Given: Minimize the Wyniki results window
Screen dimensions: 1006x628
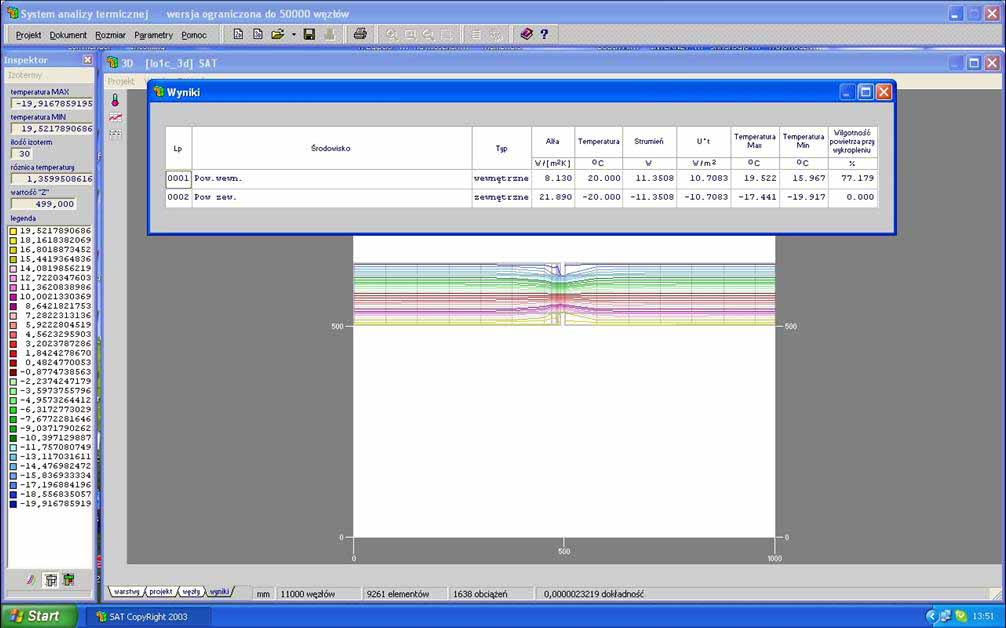Looking at the screenshot, I should click(848, 92).
